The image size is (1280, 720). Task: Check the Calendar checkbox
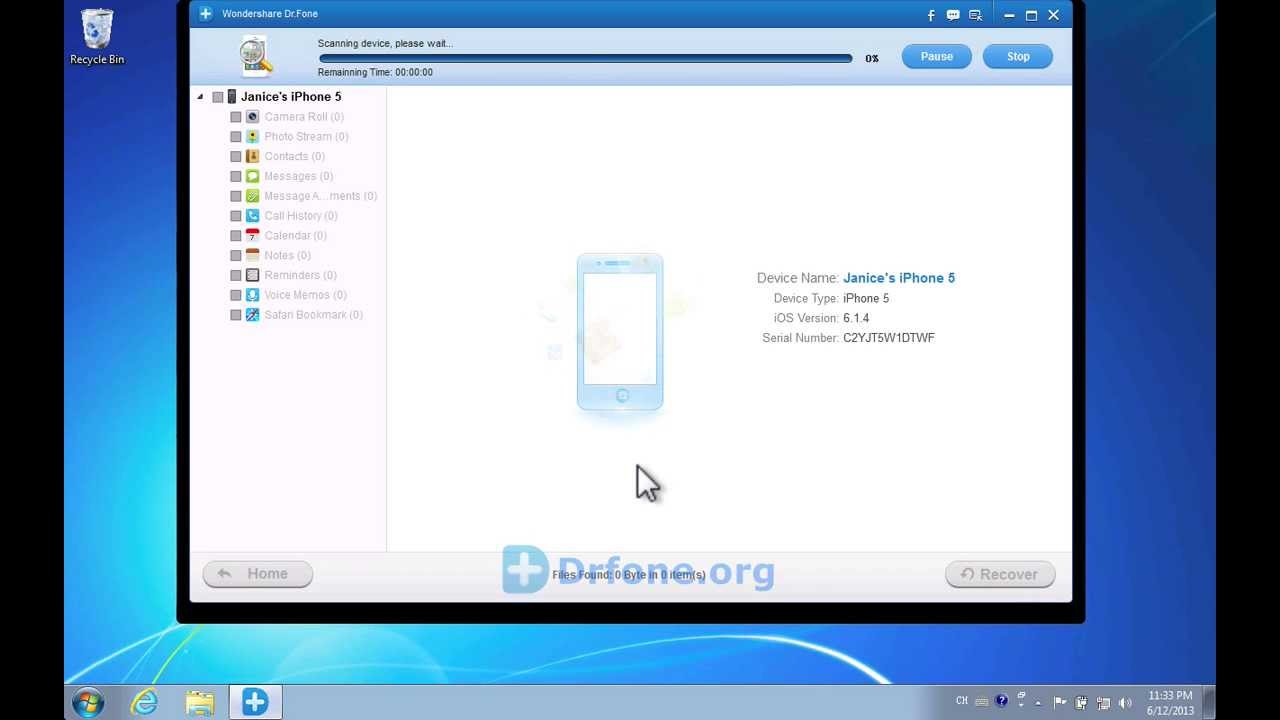pyautogui.click(x=236, y=236)
